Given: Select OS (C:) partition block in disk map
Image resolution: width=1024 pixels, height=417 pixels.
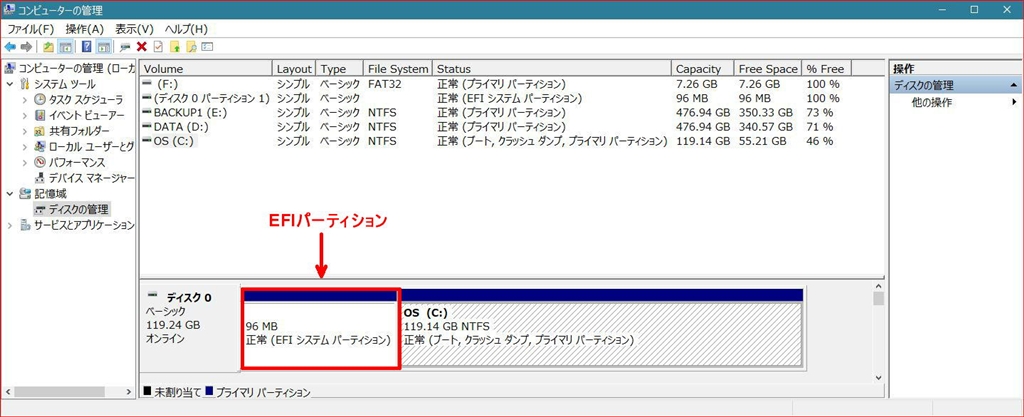Looking at the screenshot, I should [x=601, y=328].
